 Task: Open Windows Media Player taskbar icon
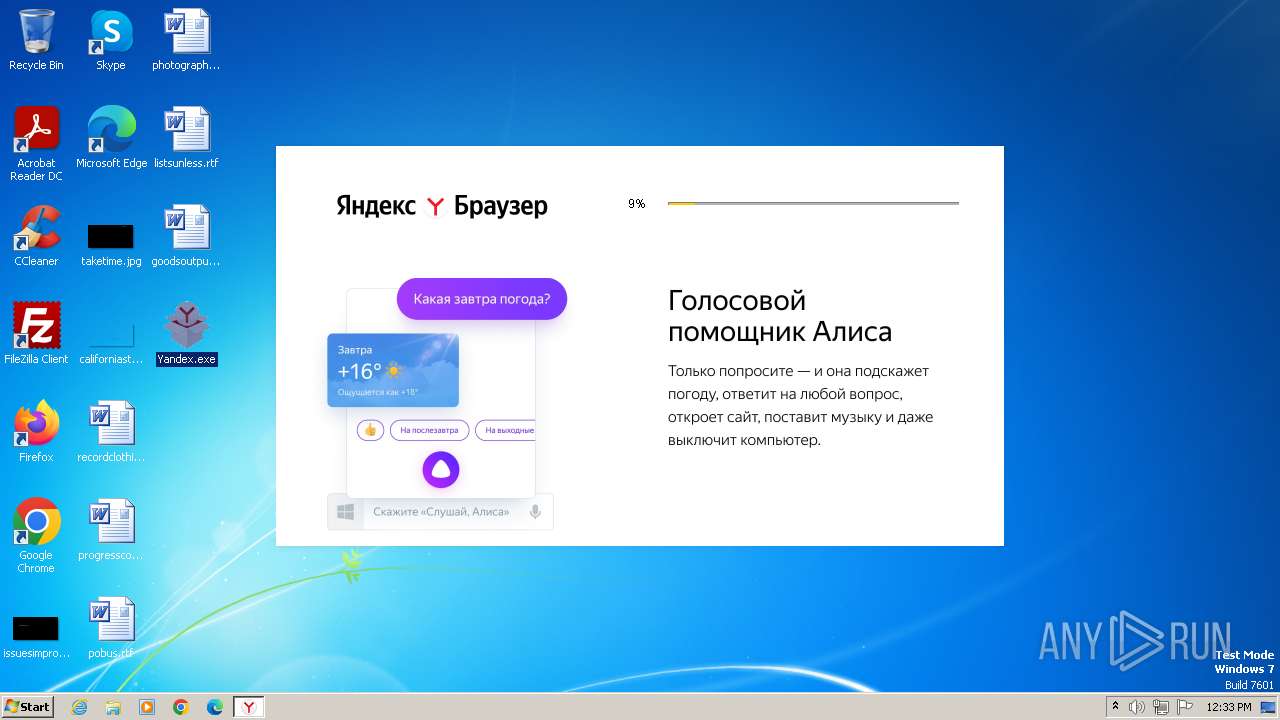pos(147,707)
